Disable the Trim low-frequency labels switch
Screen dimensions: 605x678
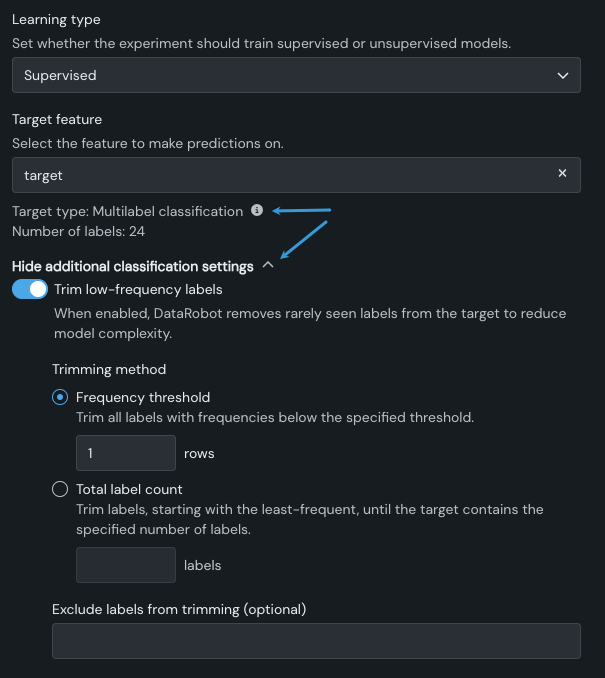(30, 289)
